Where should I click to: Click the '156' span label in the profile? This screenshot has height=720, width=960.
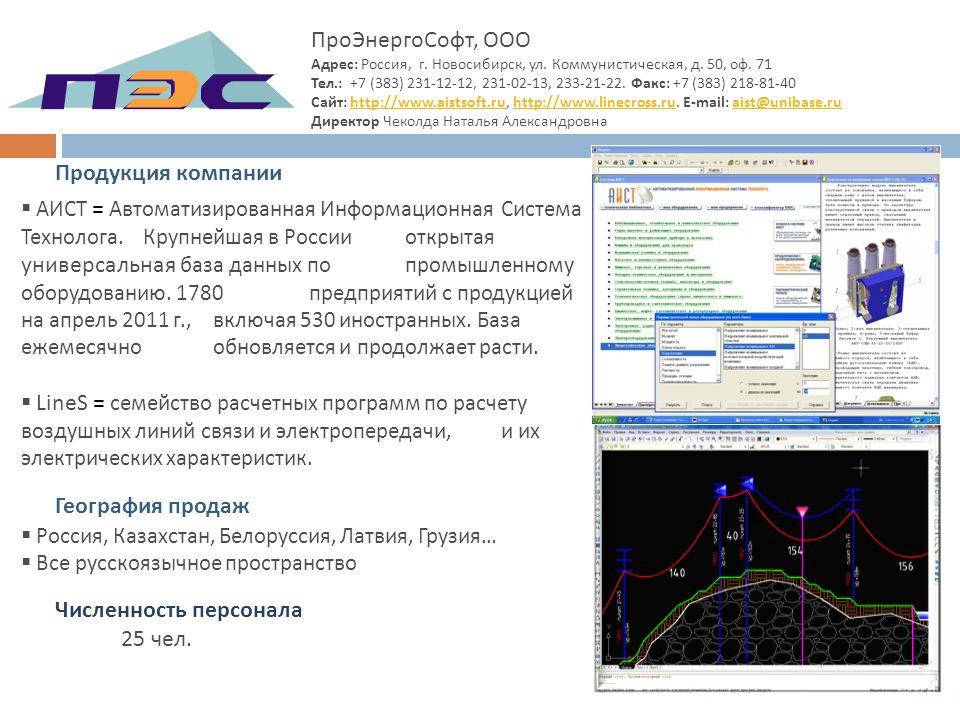point(906,566)
